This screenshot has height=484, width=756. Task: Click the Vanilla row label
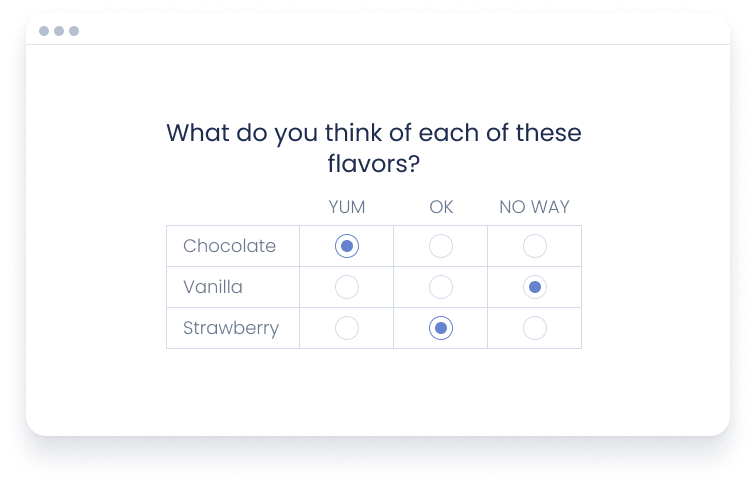point(213,287)
